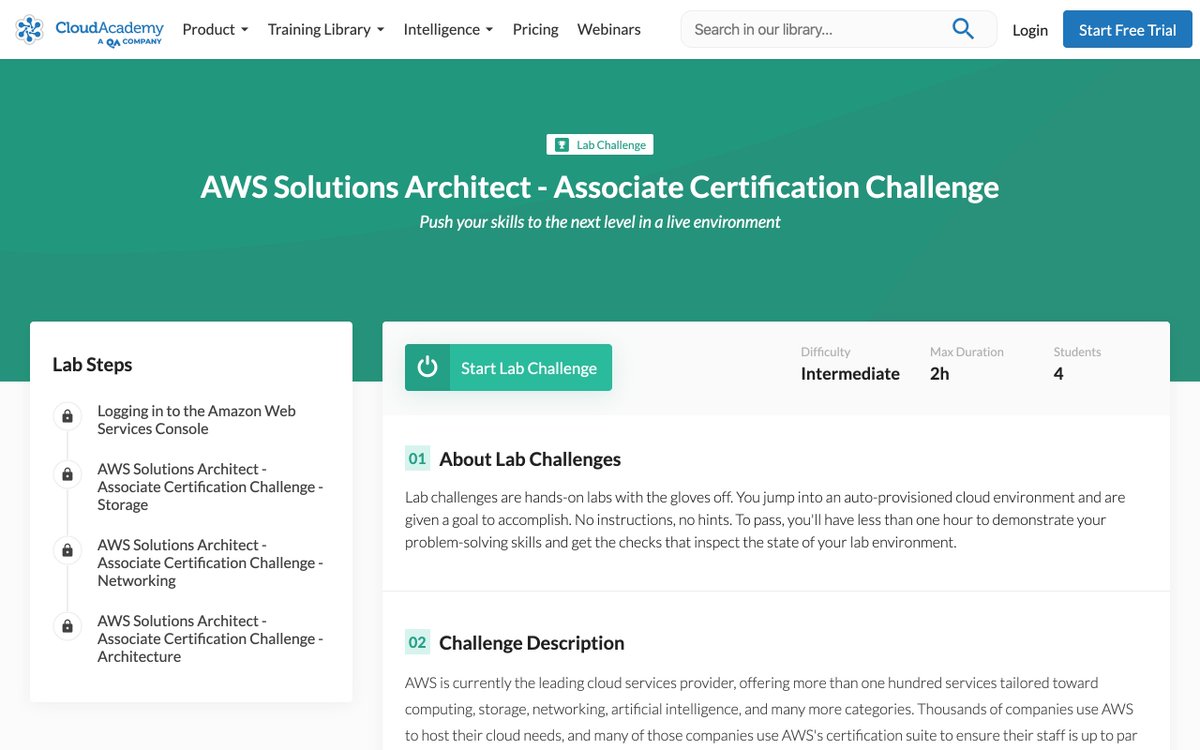The height and width of the screenshot is (750, 1200).
Task: Click the Max Duration label
Action: [x=967, y=352]
